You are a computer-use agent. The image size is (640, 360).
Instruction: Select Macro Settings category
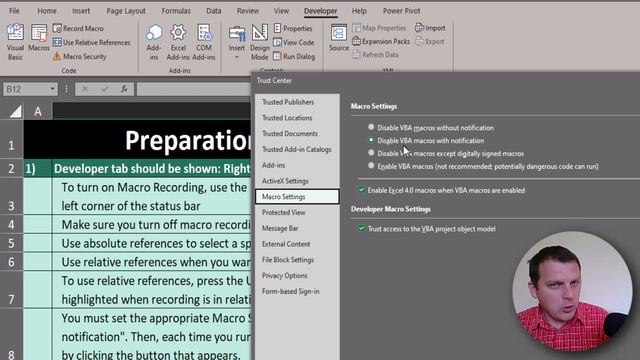(x=297, y=197)
